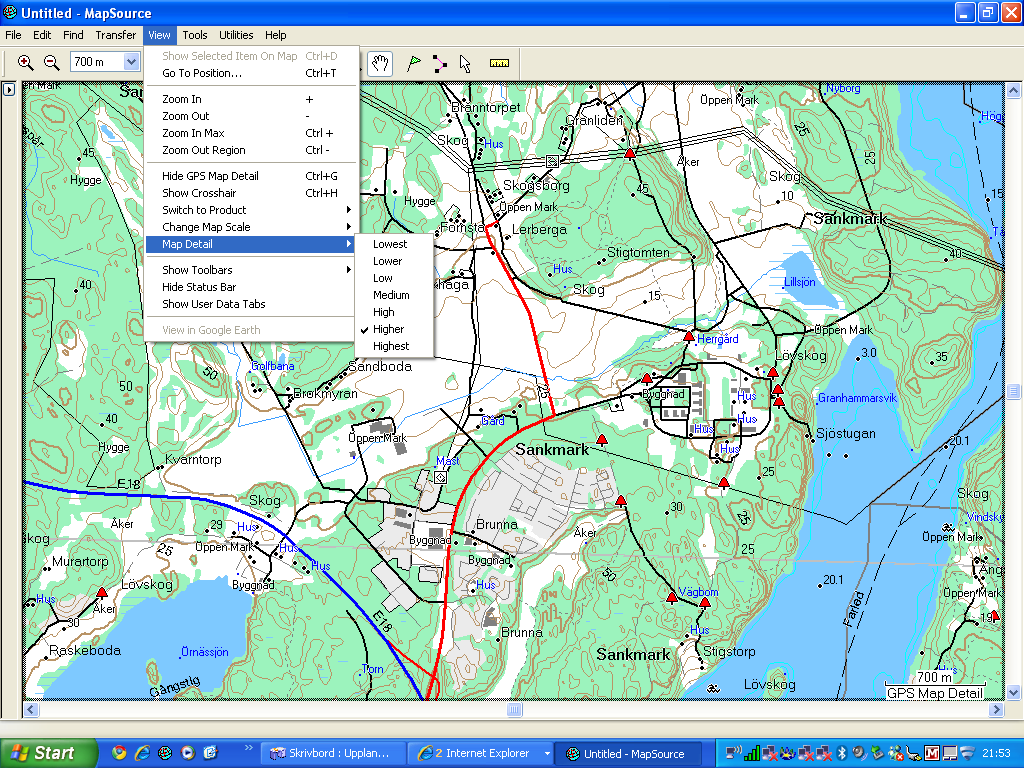
Task: Select the Route tool icon
Action: coord(440,63)
